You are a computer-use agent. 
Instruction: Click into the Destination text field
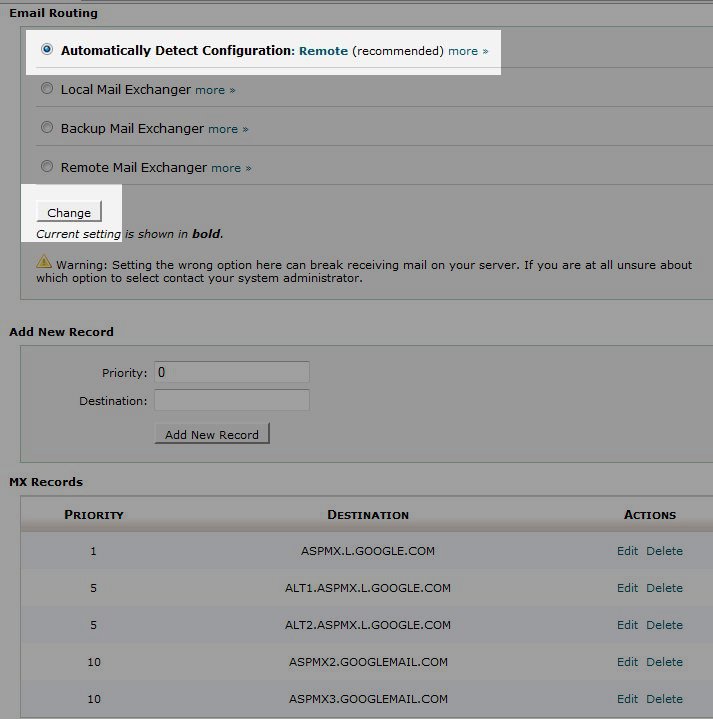(231, 400)
